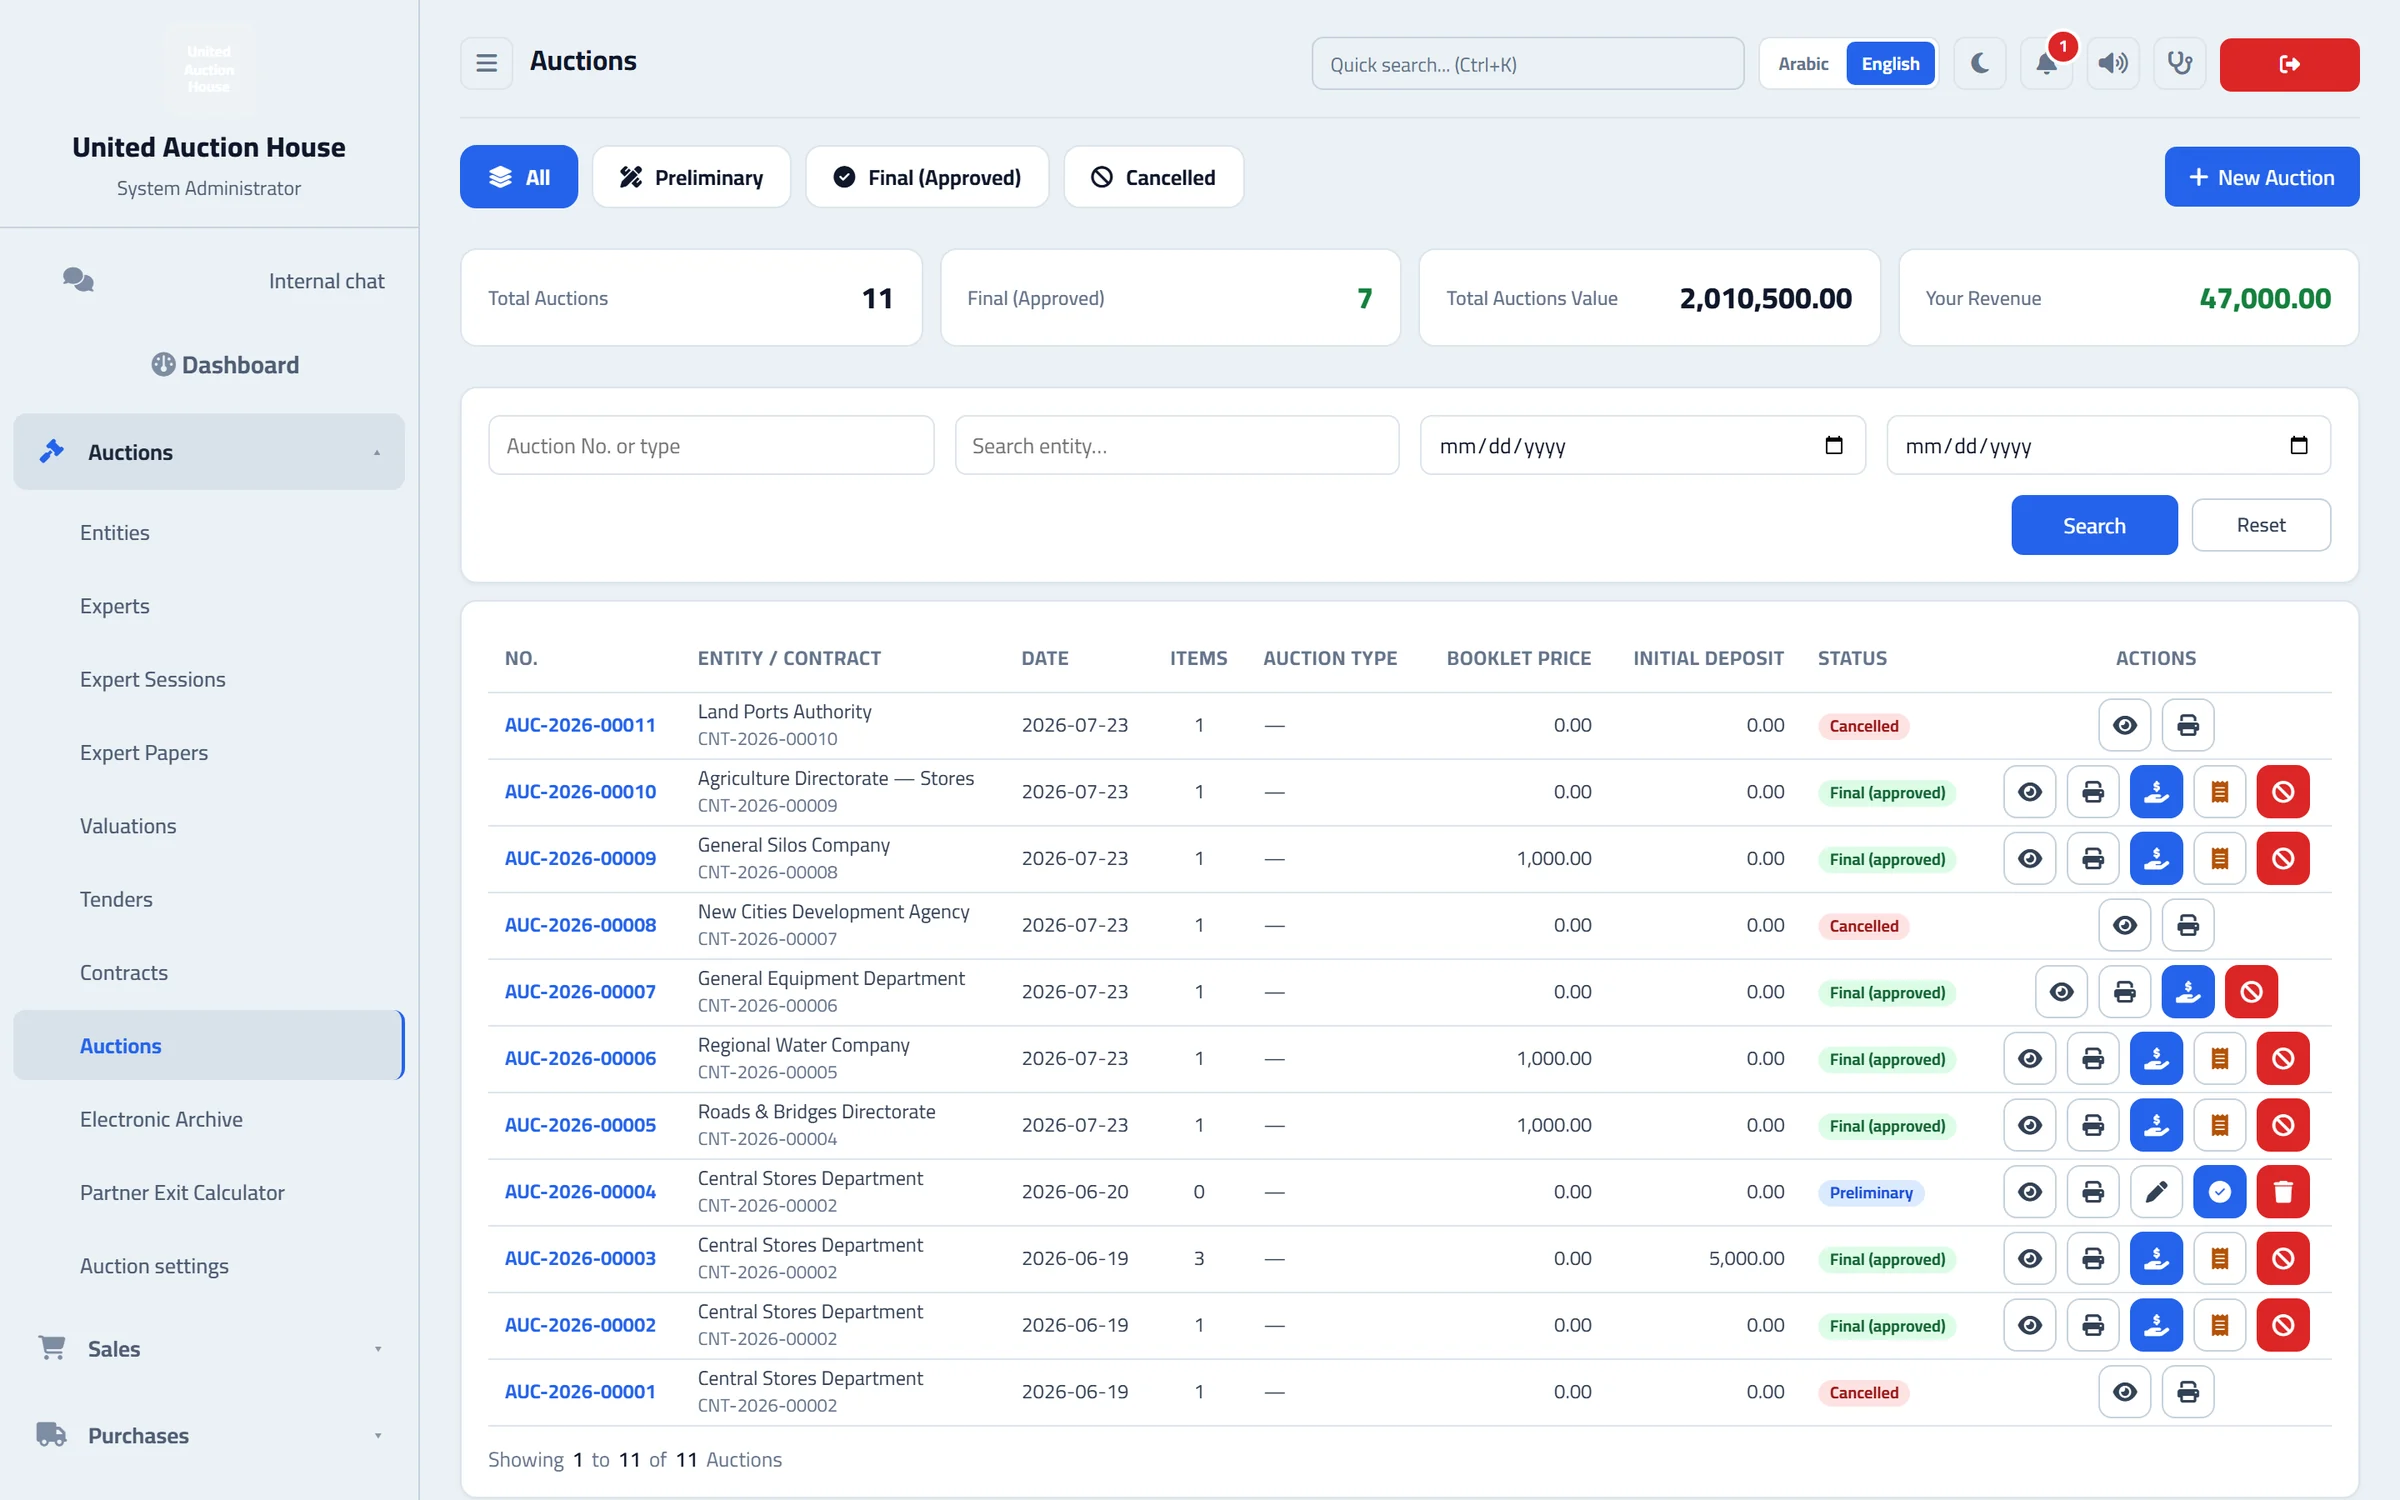Viewport: 2400px width, 1500px height.
Task: Select the Cancelled filter tab
Action: pyautogui.click(x=1153, y=177)
